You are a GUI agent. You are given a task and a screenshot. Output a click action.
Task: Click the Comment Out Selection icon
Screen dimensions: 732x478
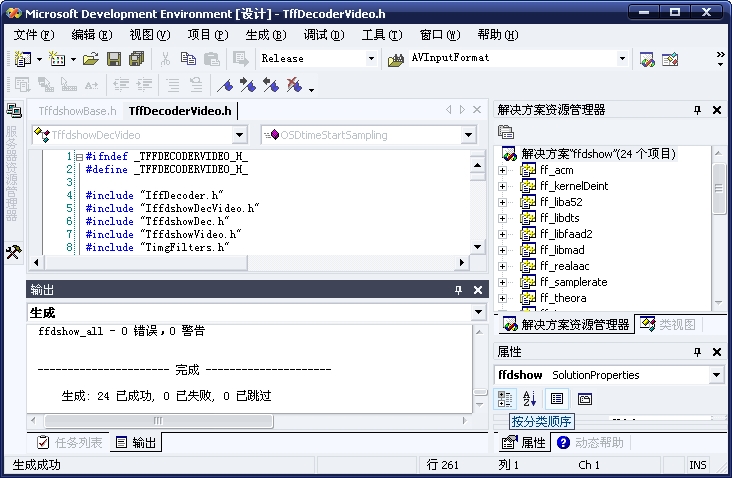tap(173, 85)
